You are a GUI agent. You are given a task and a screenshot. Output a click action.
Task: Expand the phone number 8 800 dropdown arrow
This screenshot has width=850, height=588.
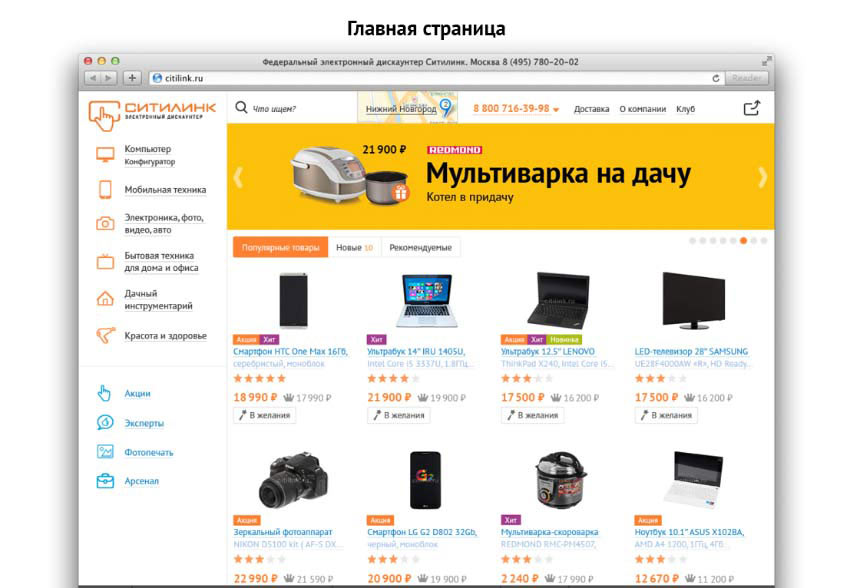click(x=556, y=109)
